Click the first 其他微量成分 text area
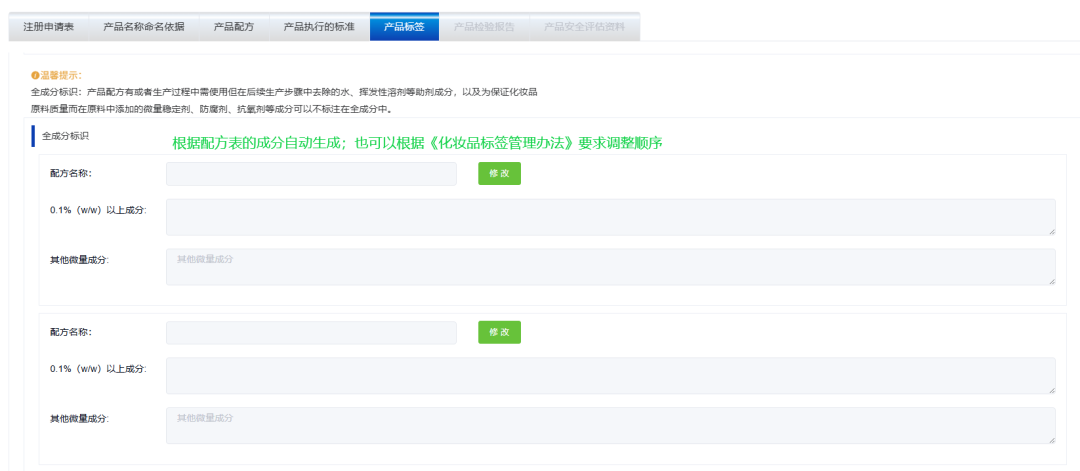1080x471 pixels. (610, 267)
